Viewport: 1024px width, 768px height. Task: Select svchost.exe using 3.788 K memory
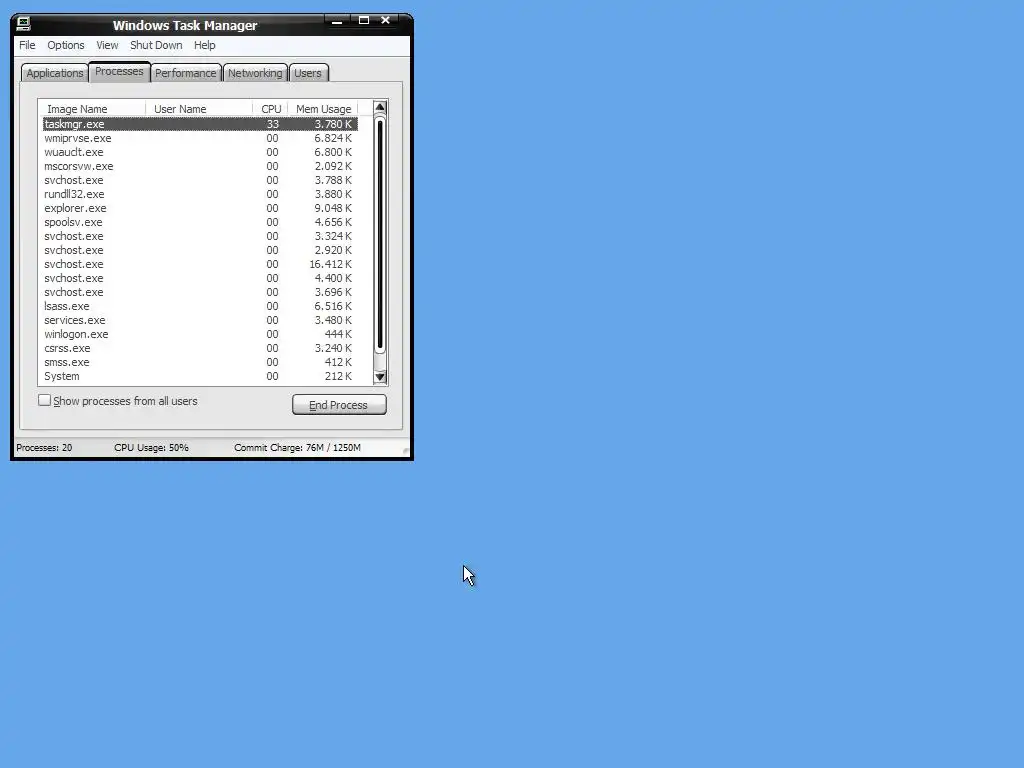pyautogui.click(x=200, y=180)
